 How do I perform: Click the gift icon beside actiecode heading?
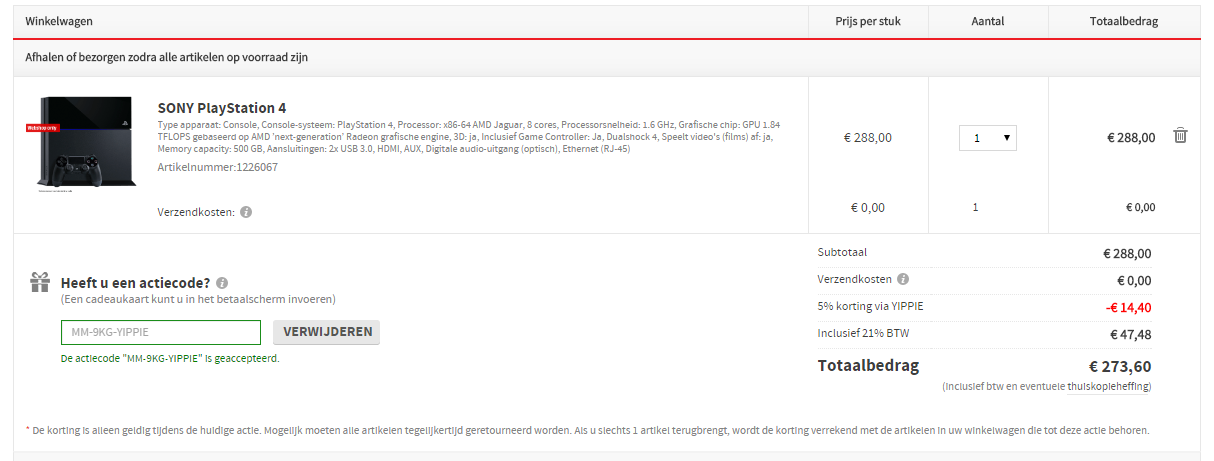pos(40,282)
